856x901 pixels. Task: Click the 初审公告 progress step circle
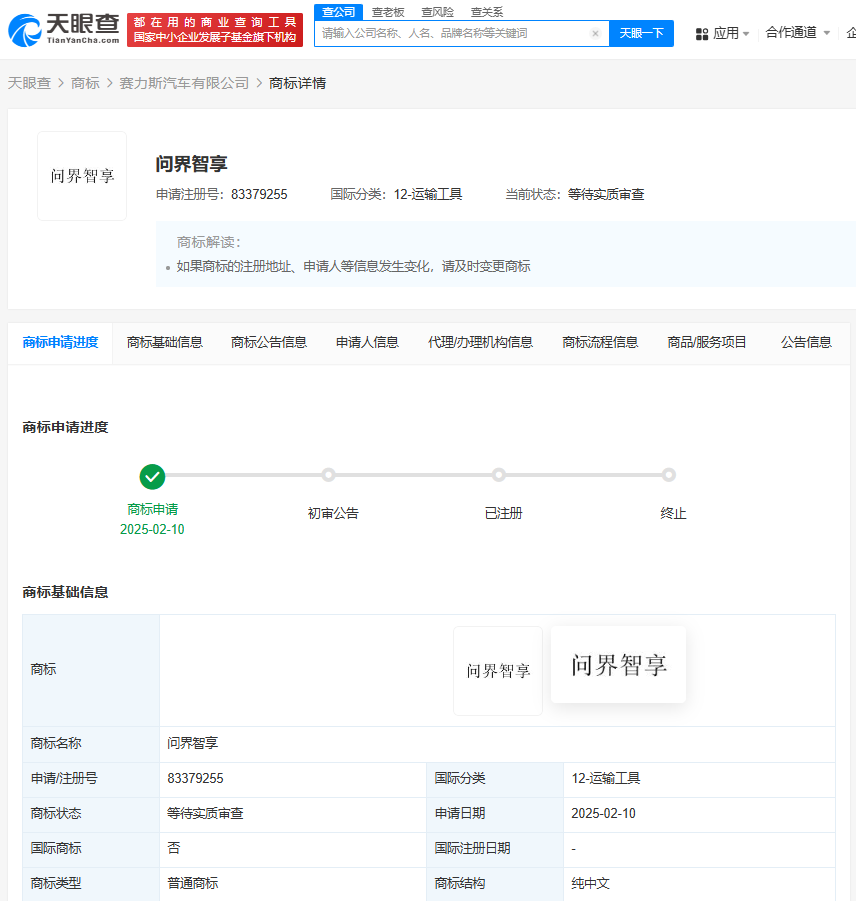pos(333,475)
